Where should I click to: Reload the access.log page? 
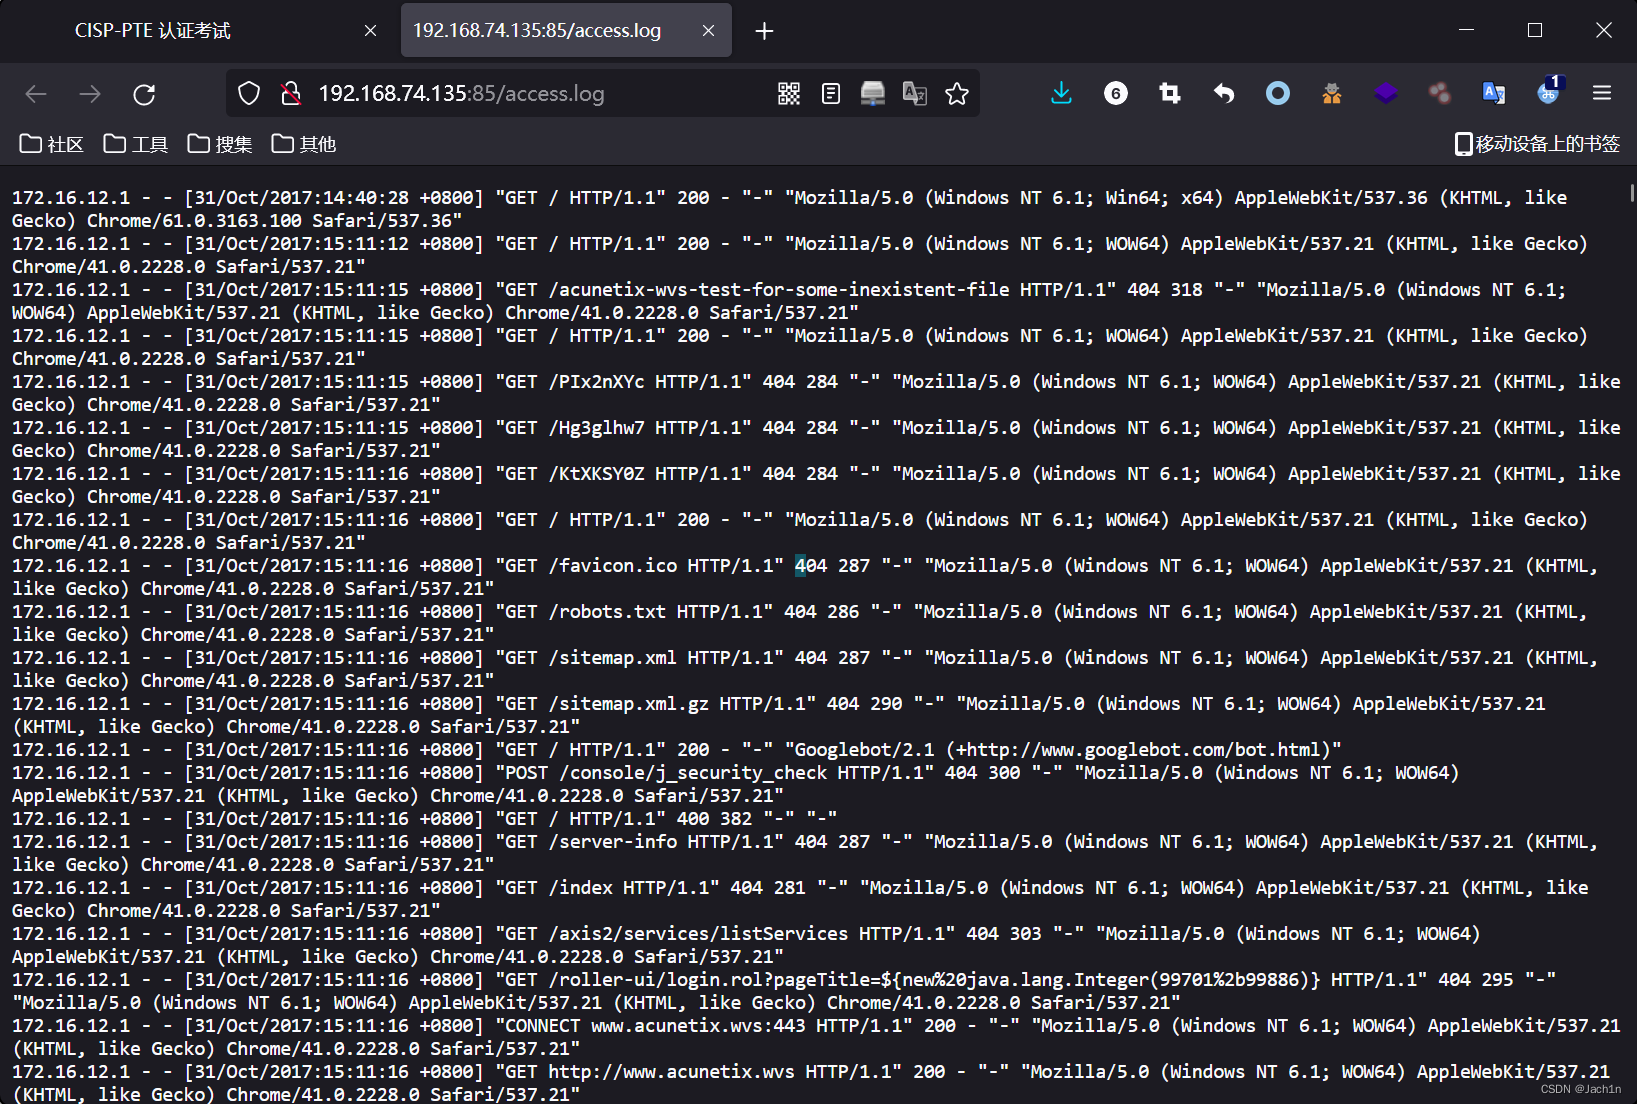coord(144,94)
